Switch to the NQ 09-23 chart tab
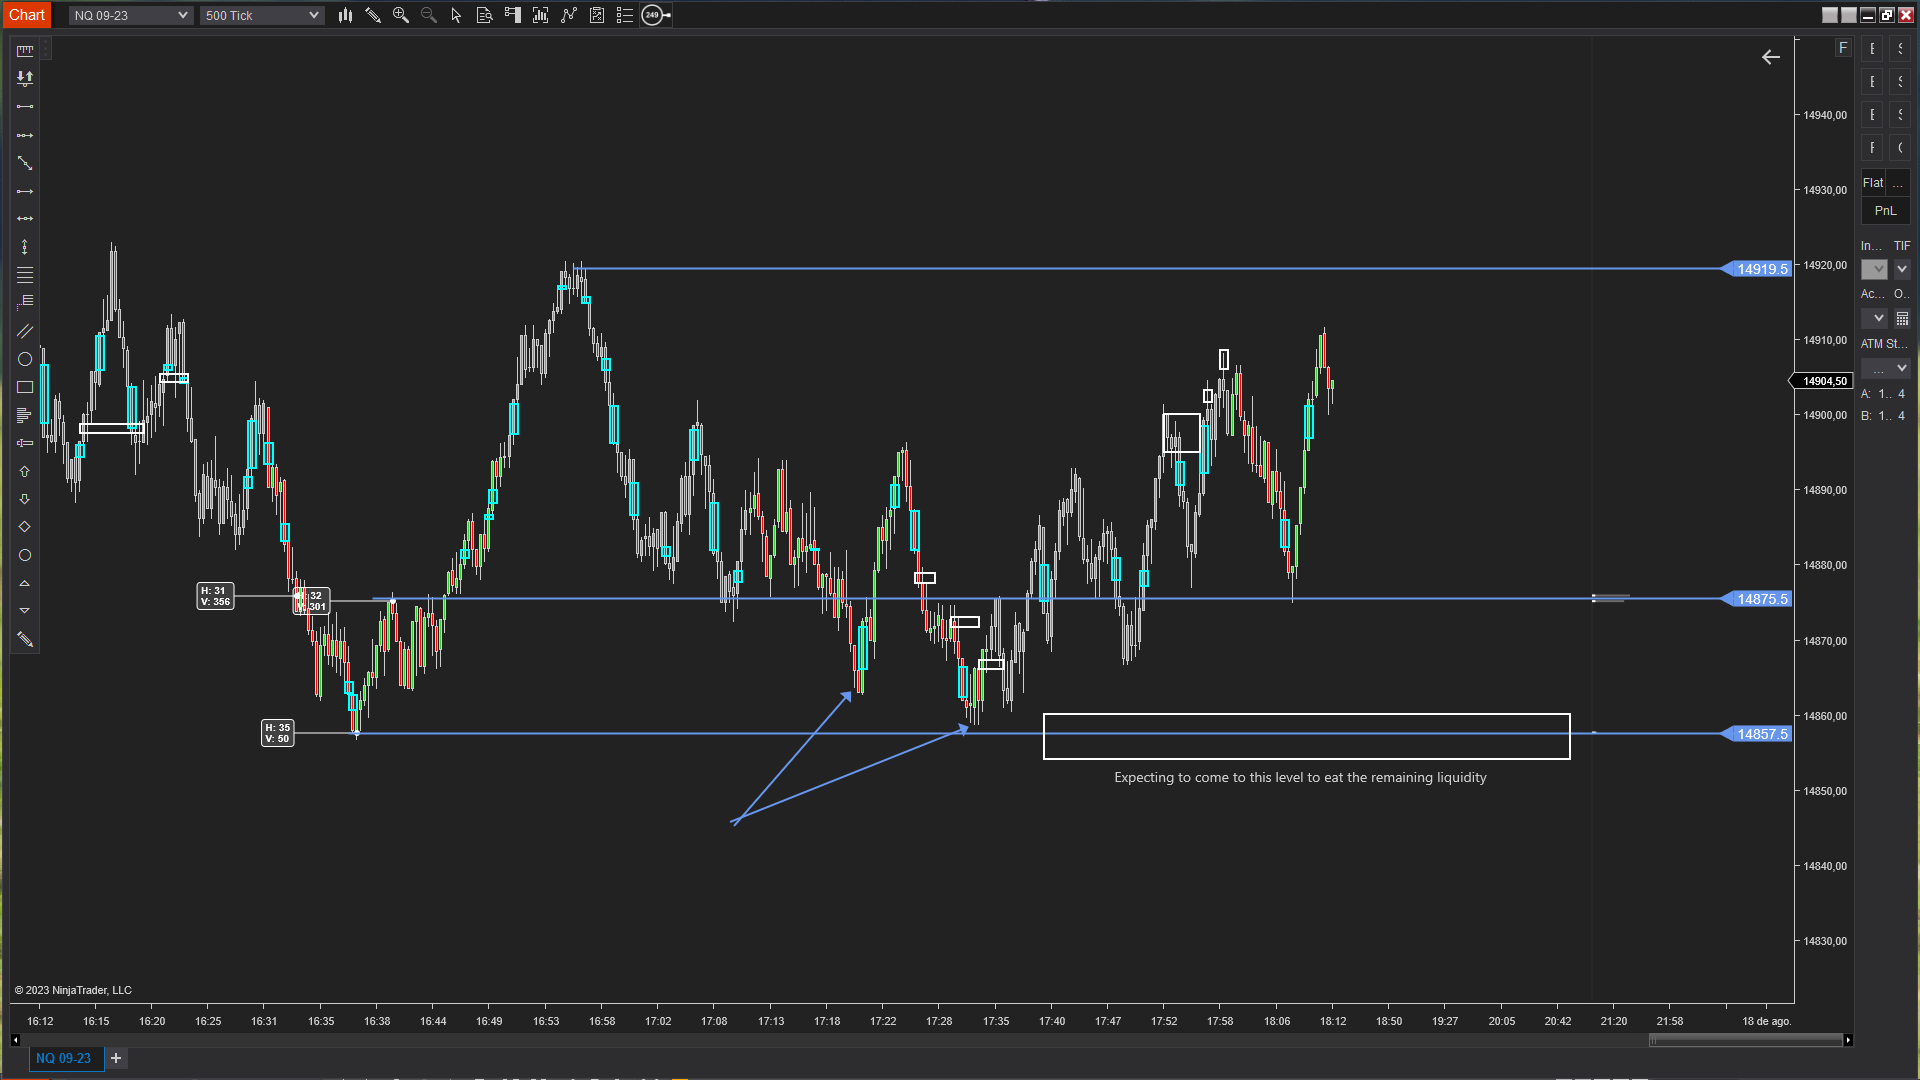The height and width of the screenshot is (1080, 1920). pyautogui.click(x=64, y=1058)
